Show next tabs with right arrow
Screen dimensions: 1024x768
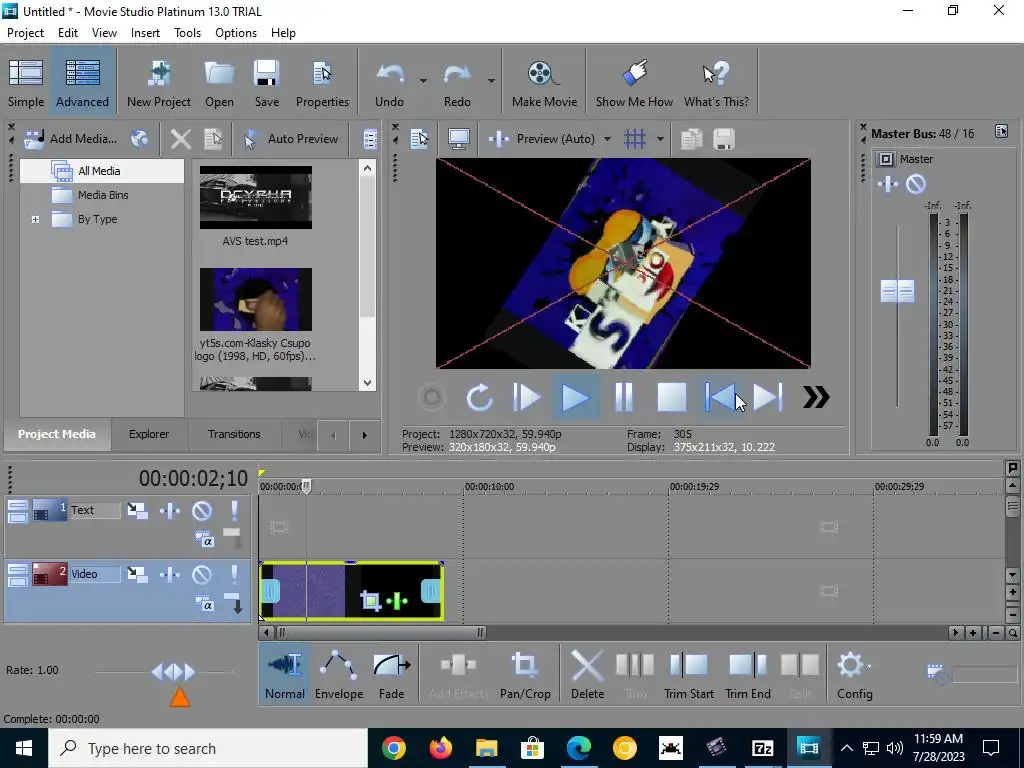[x=364, y=435]
